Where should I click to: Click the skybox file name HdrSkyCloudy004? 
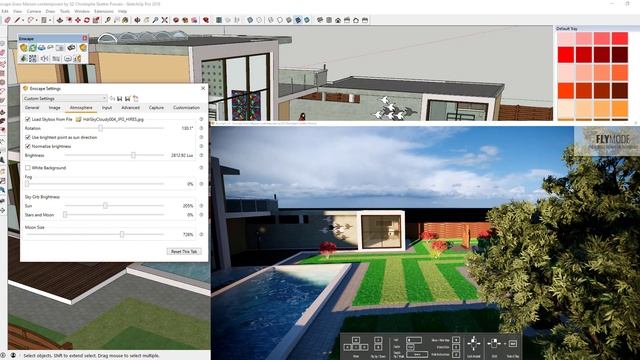113,120
